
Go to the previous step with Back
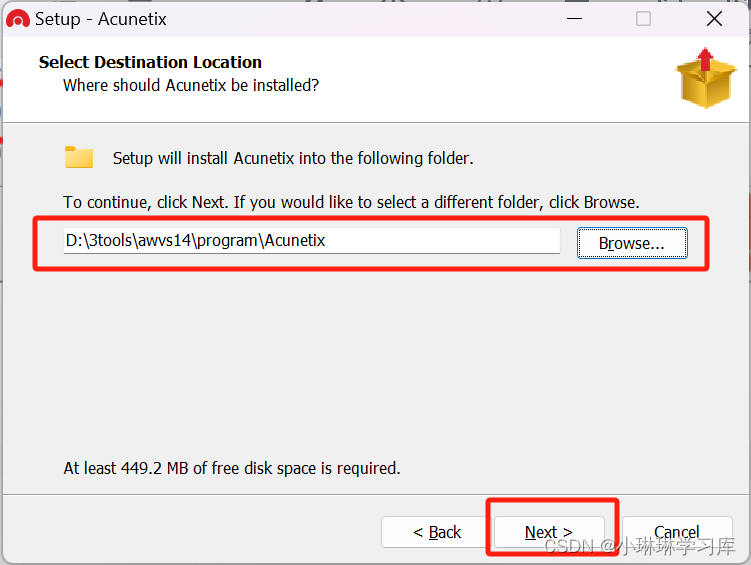pos(437,532)
